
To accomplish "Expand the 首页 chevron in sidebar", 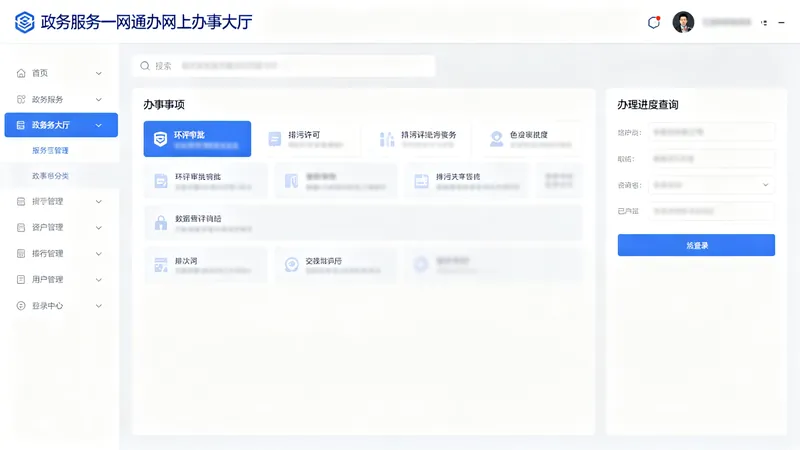I will [x=98, y=73].
